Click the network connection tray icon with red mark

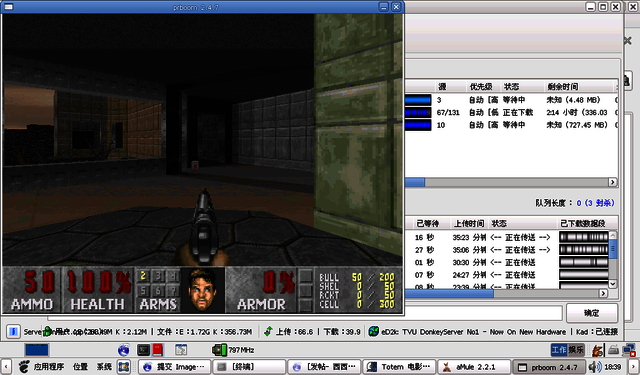point(629,350)
